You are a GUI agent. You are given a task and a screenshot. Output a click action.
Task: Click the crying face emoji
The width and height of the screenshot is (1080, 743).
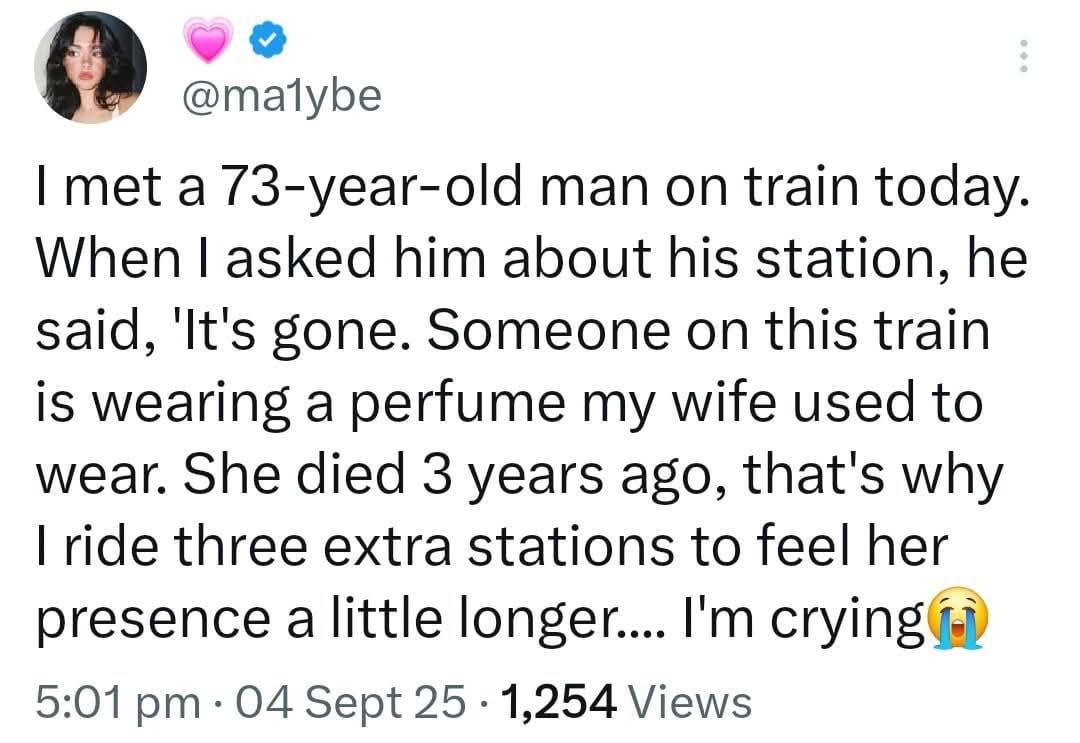[957, 624]
